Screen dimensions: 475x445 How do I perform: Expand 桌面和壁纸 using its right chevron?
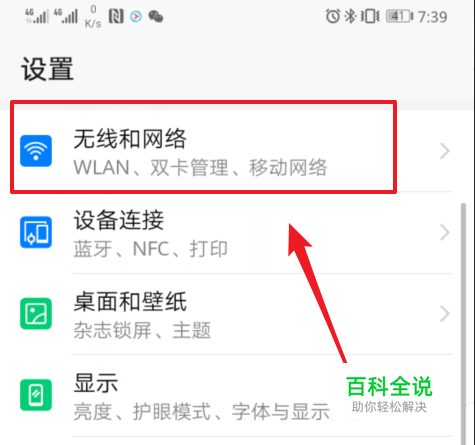pyautogui.click(x=445, y=314)
